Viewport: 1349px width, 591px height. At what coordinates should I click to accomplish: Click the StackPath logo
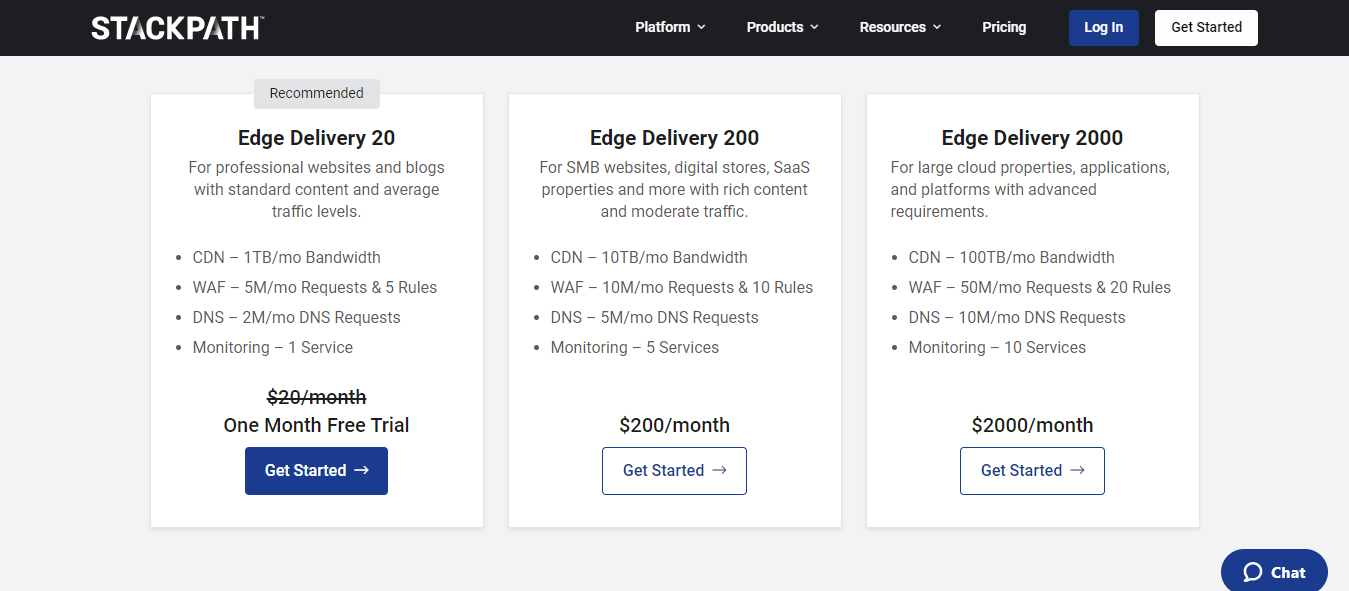pyautogui.click(x=177, y=28)
